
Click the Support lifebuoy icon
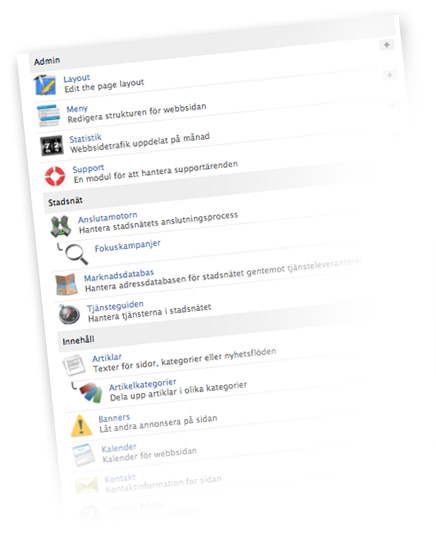pyautogui.click(x=55, y=176)
